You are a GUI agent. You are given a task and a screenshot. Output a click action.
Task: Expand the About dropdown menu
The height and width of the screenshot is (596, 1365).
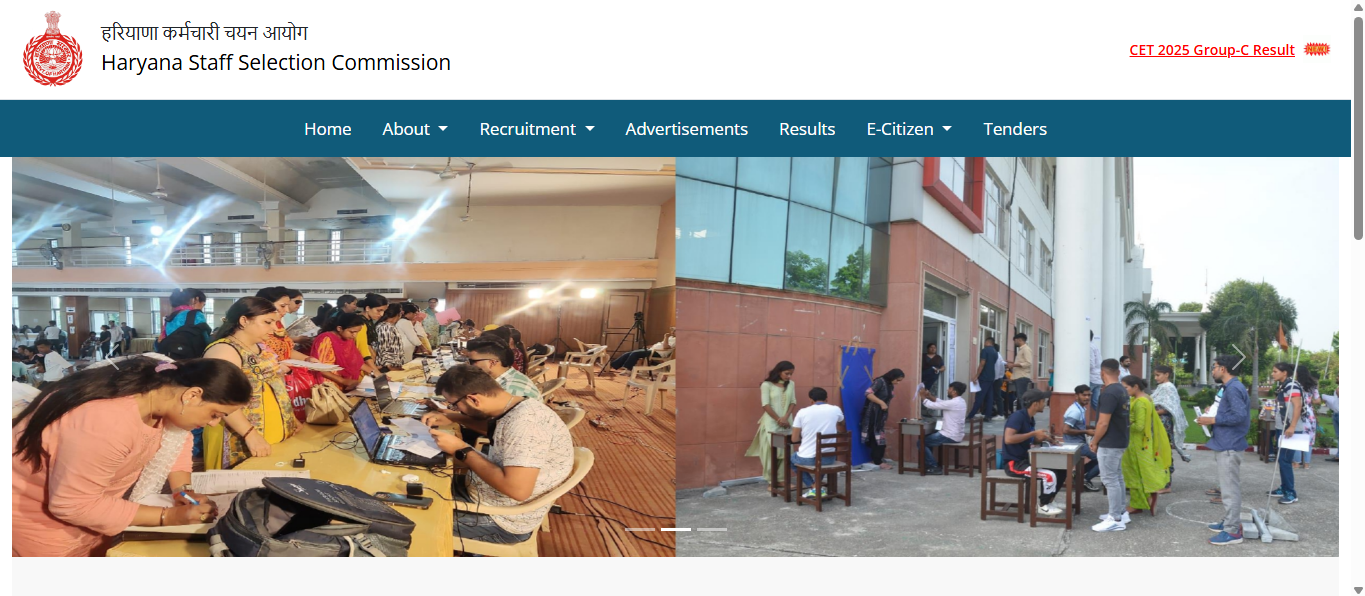415,129
